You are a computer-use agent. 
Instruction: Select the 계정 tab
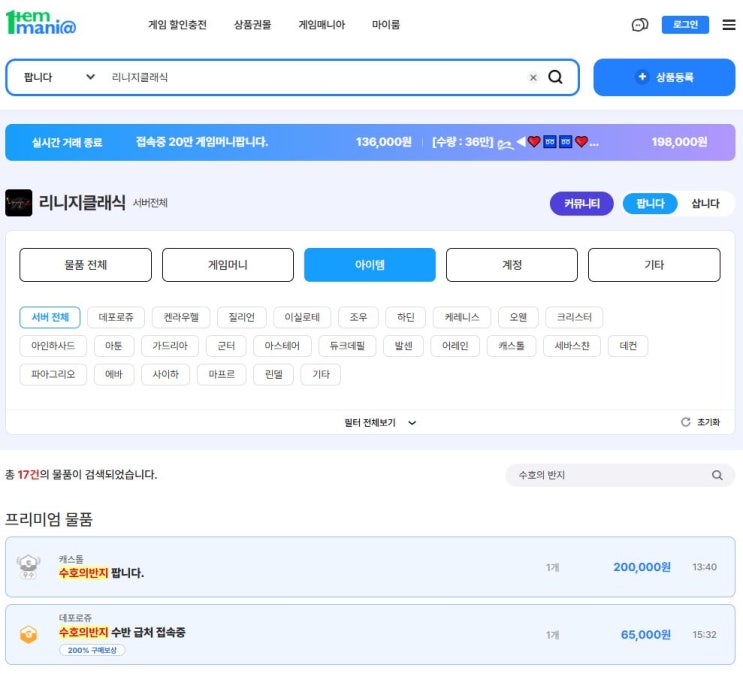(x=512, y=265)
